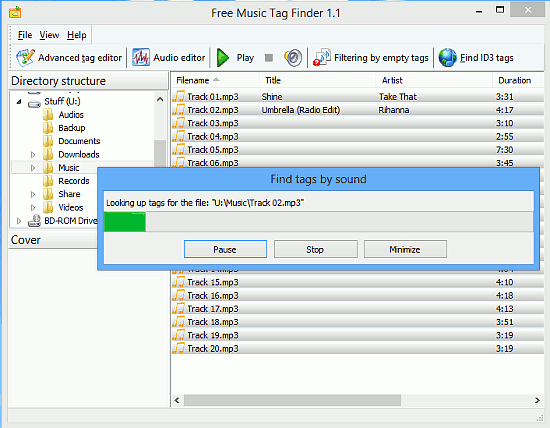This screenshot has width=550, height=428.
Task: Click the Take That artist cell
Action: tap(398, 96)
